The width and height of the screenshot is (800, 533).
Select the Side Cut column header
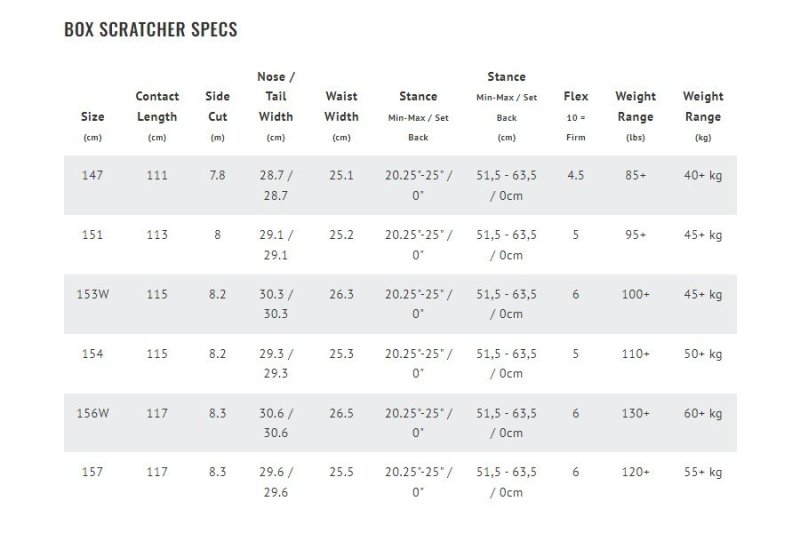217,106
